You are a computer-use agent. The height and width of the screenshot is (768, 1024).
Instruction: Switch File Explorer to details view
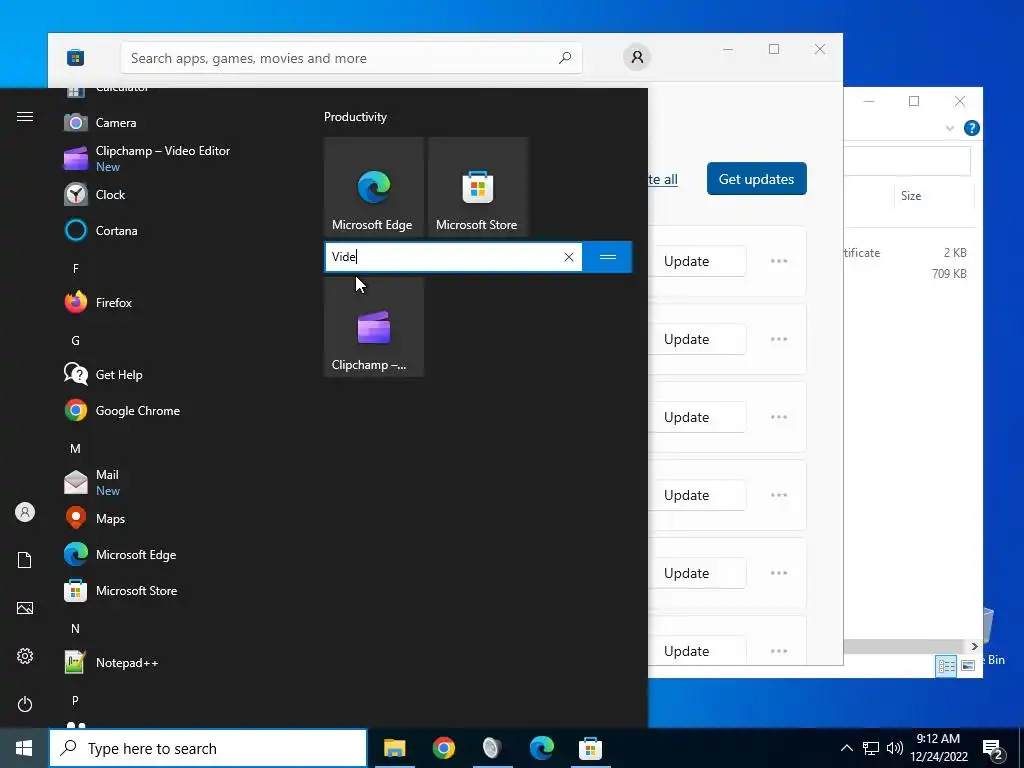[x=946, y=665]
